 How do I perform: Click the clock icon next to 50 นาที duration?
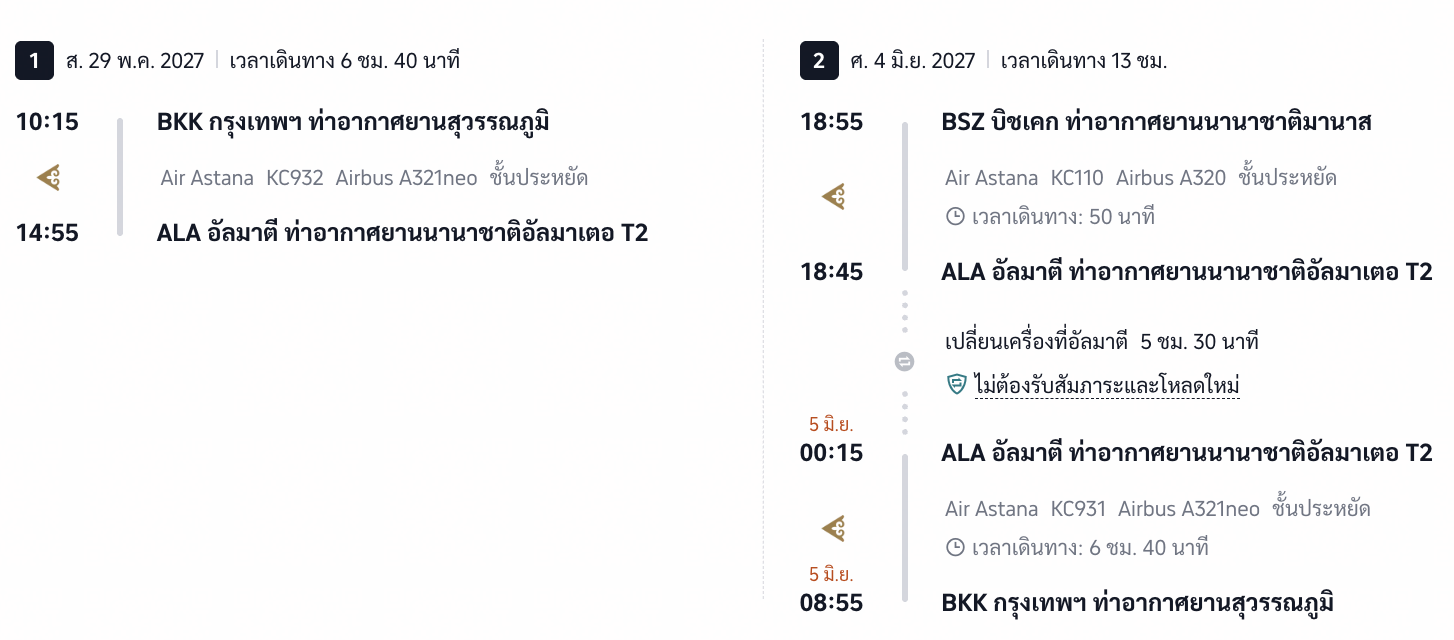(955, 216)
